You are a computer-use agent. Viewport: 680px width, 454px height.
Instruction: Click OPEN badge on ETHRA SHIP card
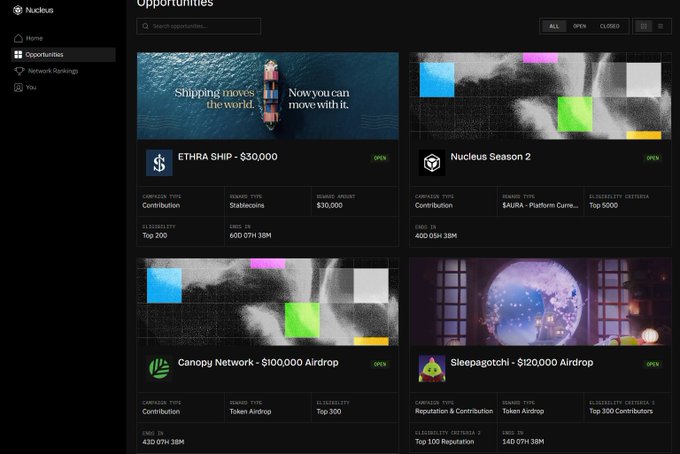point(380,158)
